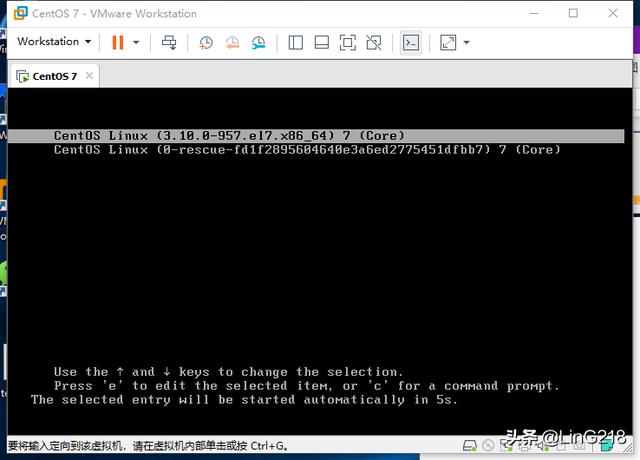Minimize the VMware Workstation window
Image resolution: width=640 pixels, height=460 pixels.
[534, 13]
